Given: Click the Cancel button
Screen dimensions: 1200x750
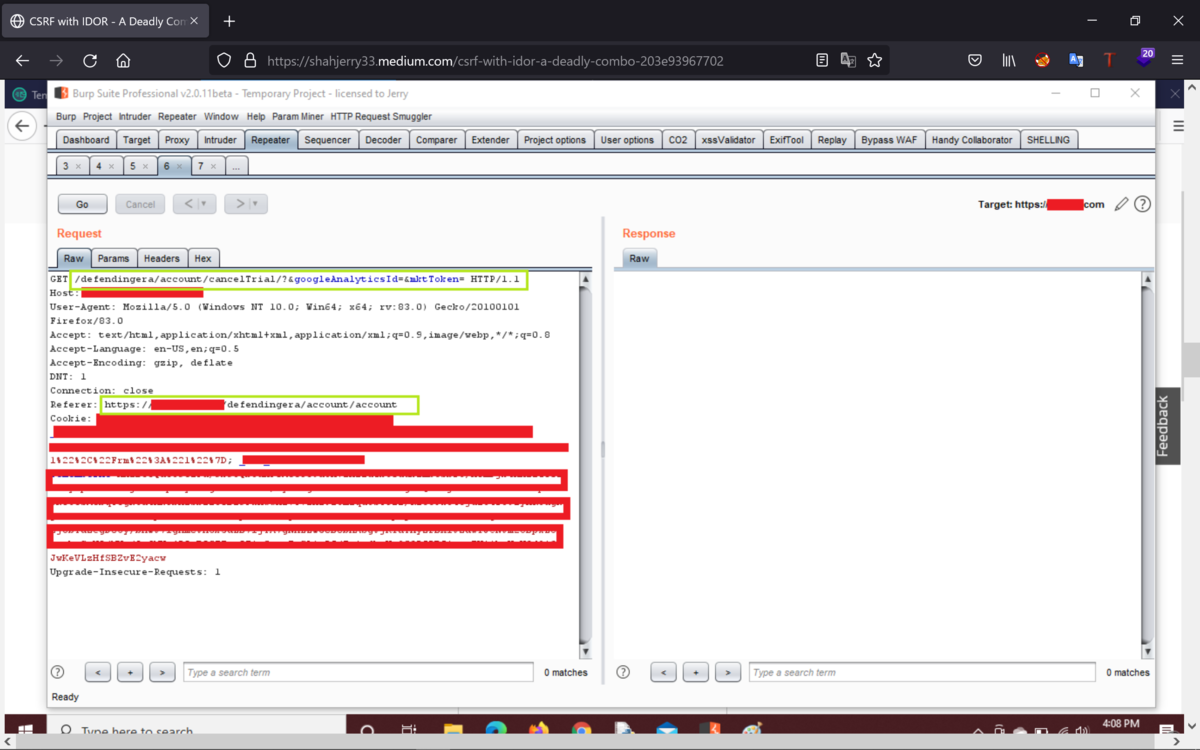Looking at the screenshot, I should tap(140, 204).
